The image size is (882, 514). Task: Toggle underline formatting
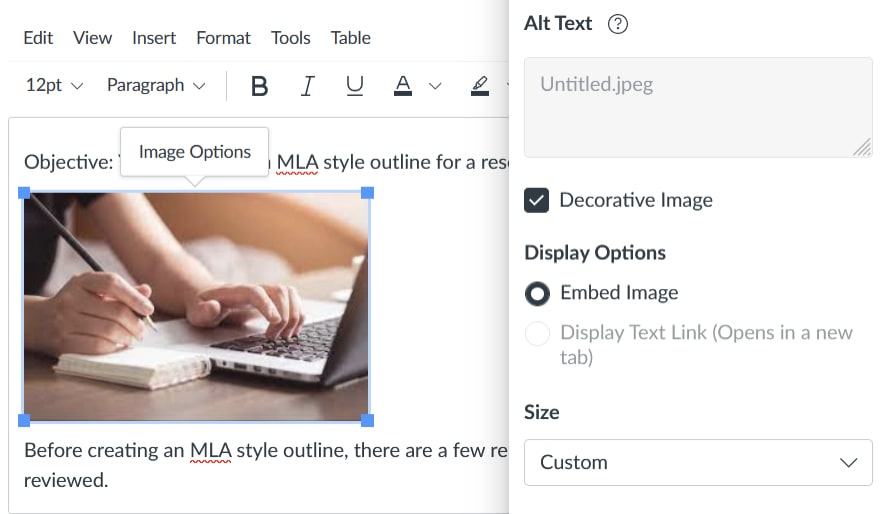354,86
